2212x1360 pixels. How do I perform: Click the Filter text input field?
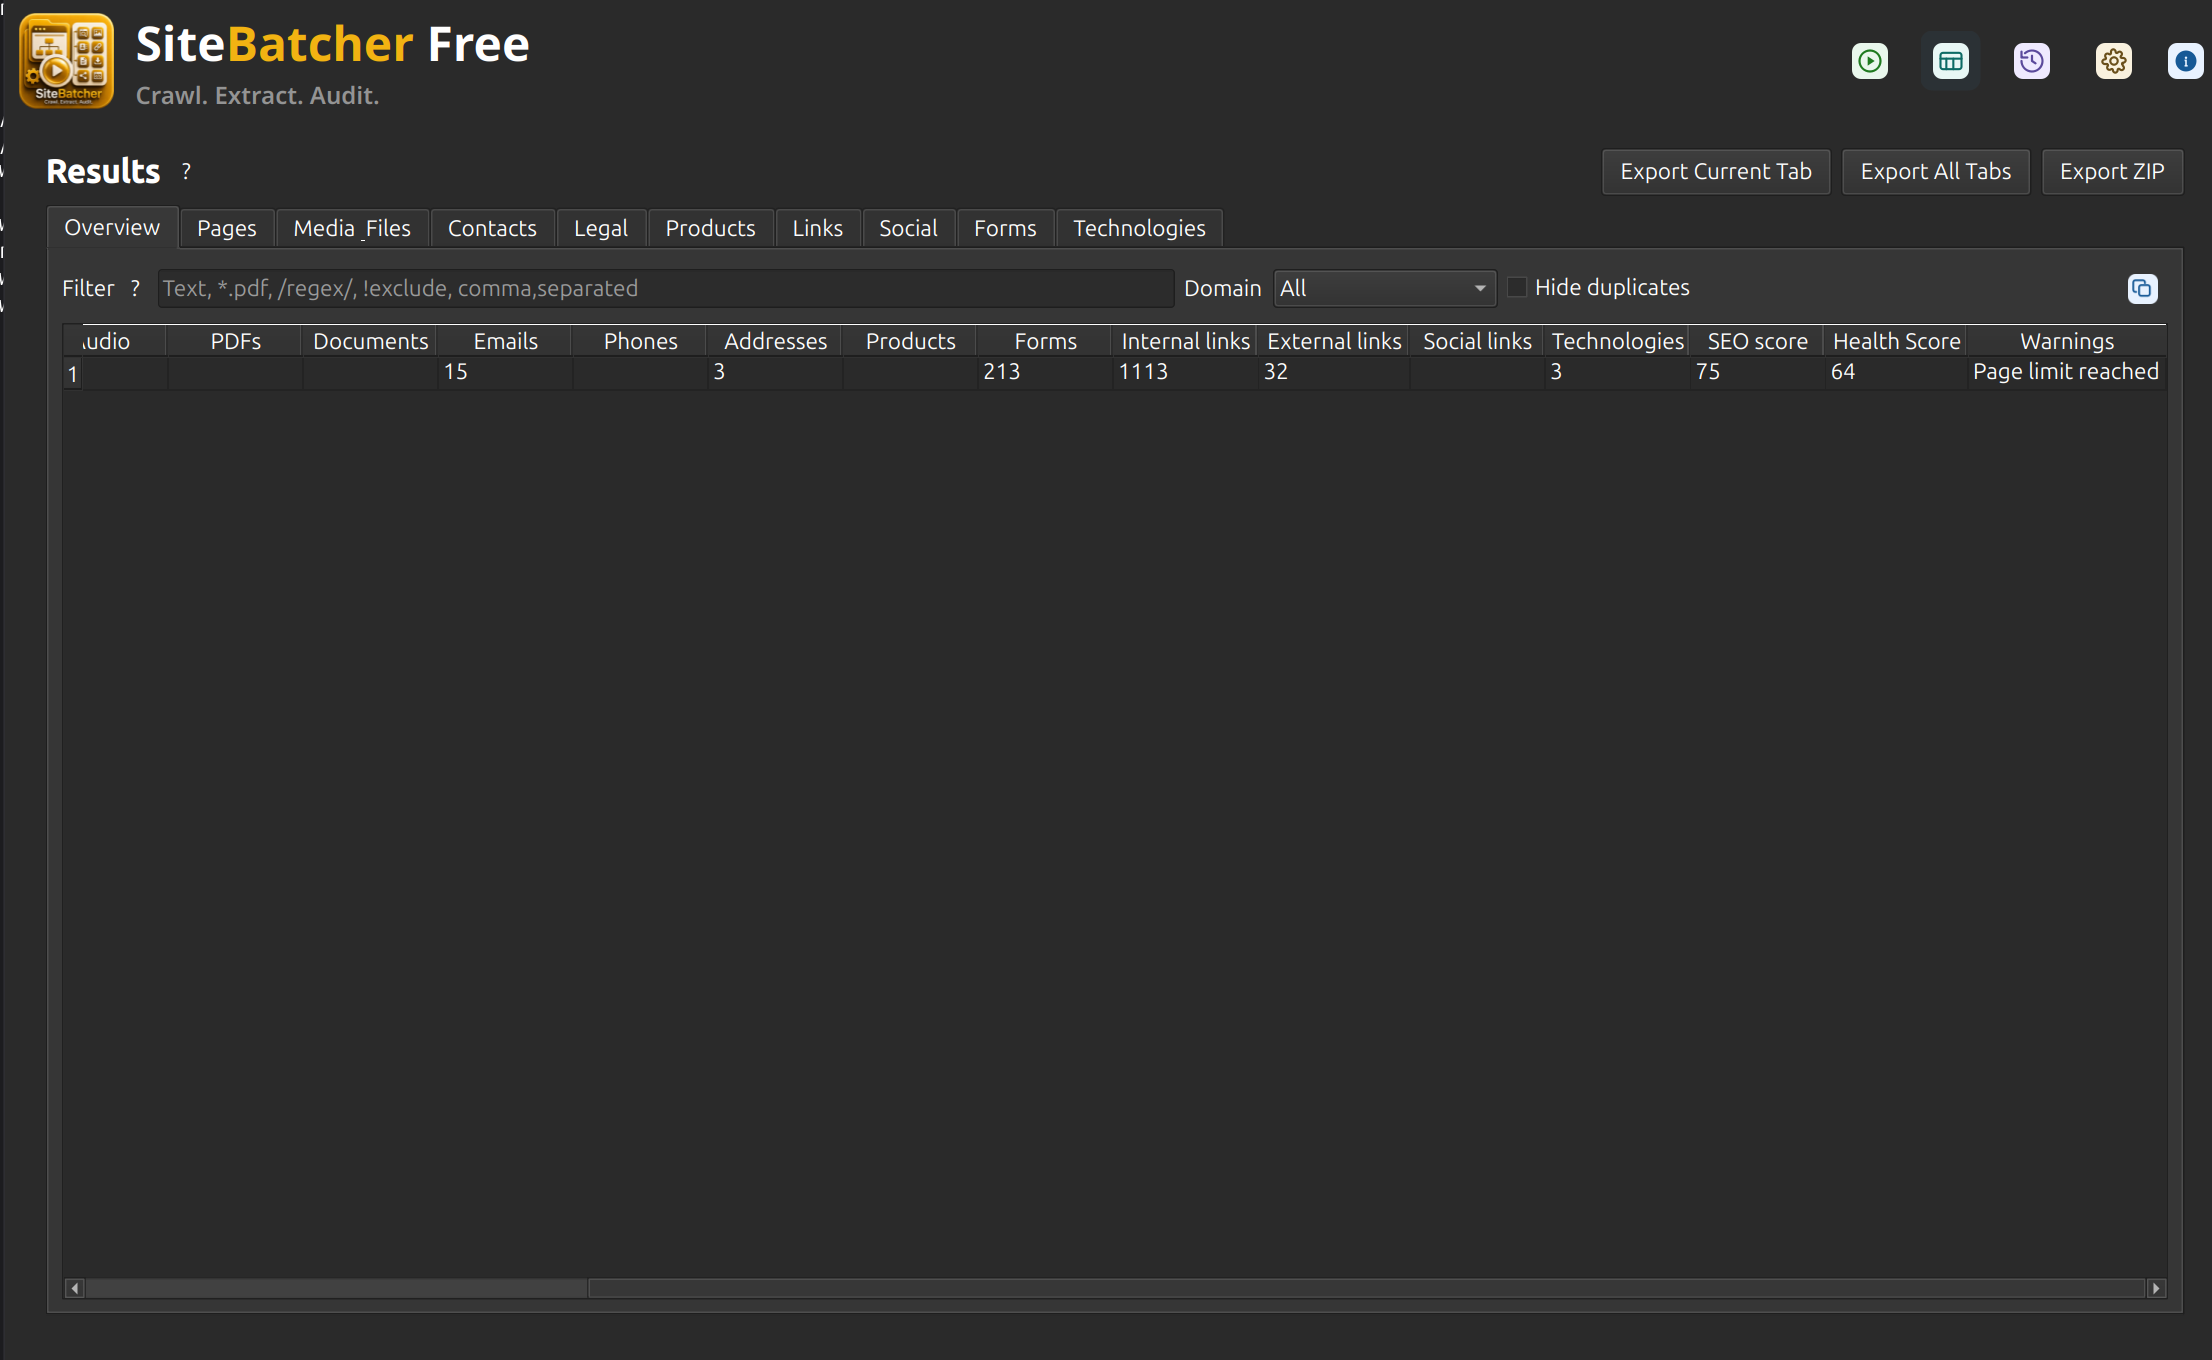(x=666, y=288)
